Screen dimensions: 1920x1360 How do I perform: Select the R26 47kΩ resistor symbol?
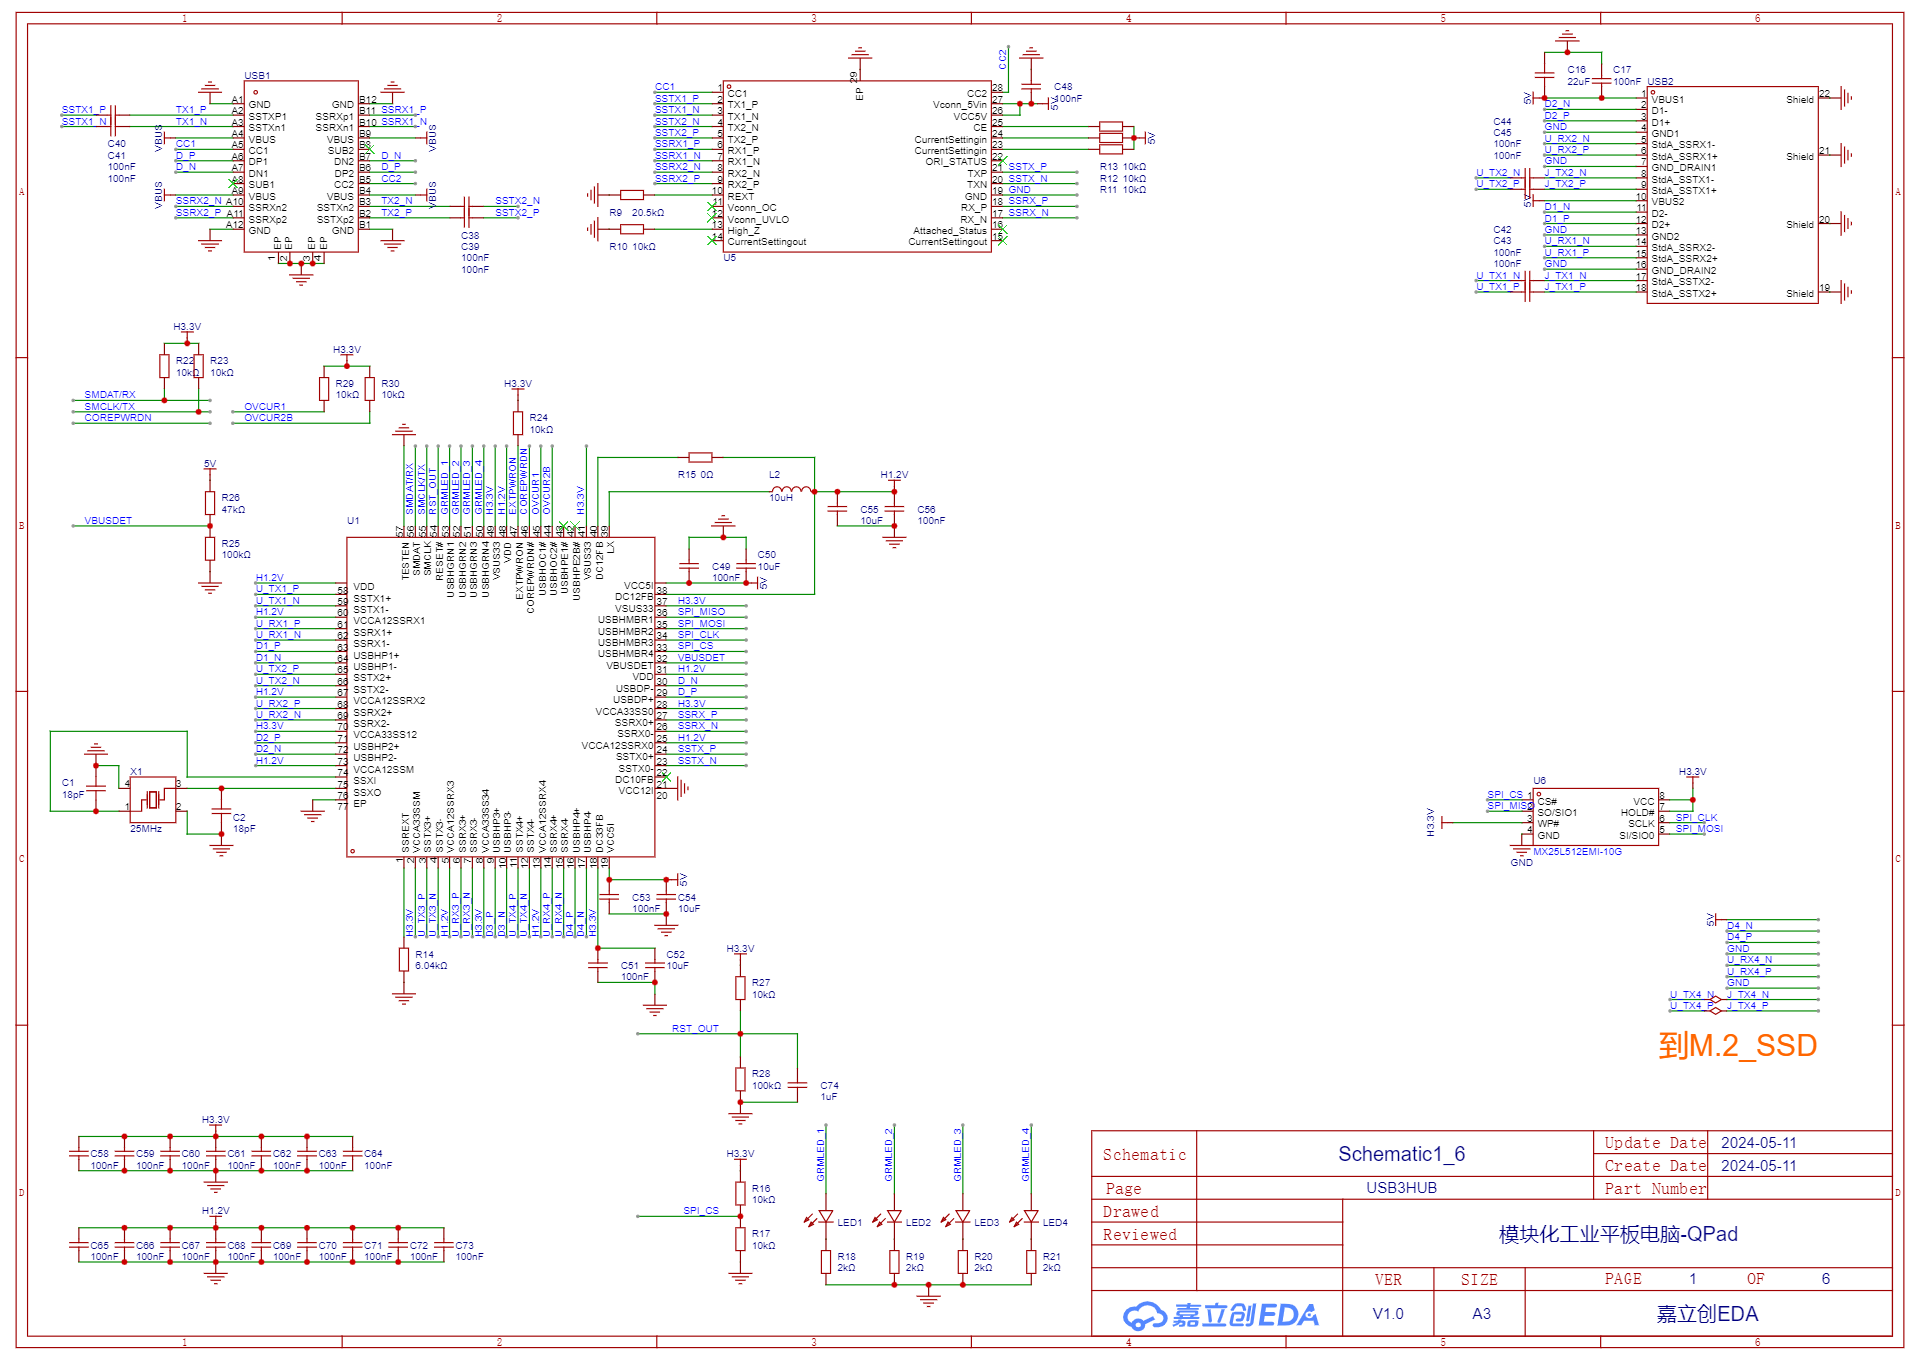210,503
